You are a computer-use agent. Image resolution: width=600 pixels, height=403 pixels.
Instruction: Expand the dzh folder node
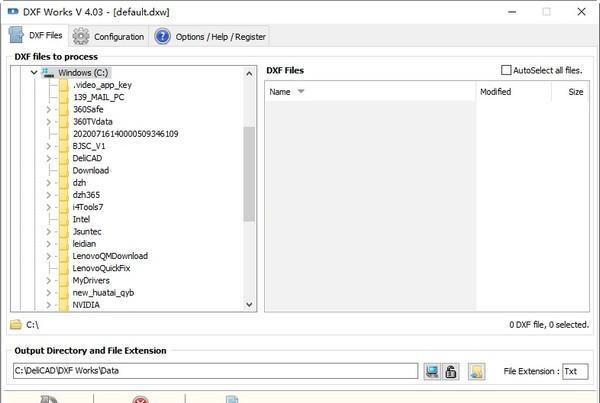tap(49, 183)
